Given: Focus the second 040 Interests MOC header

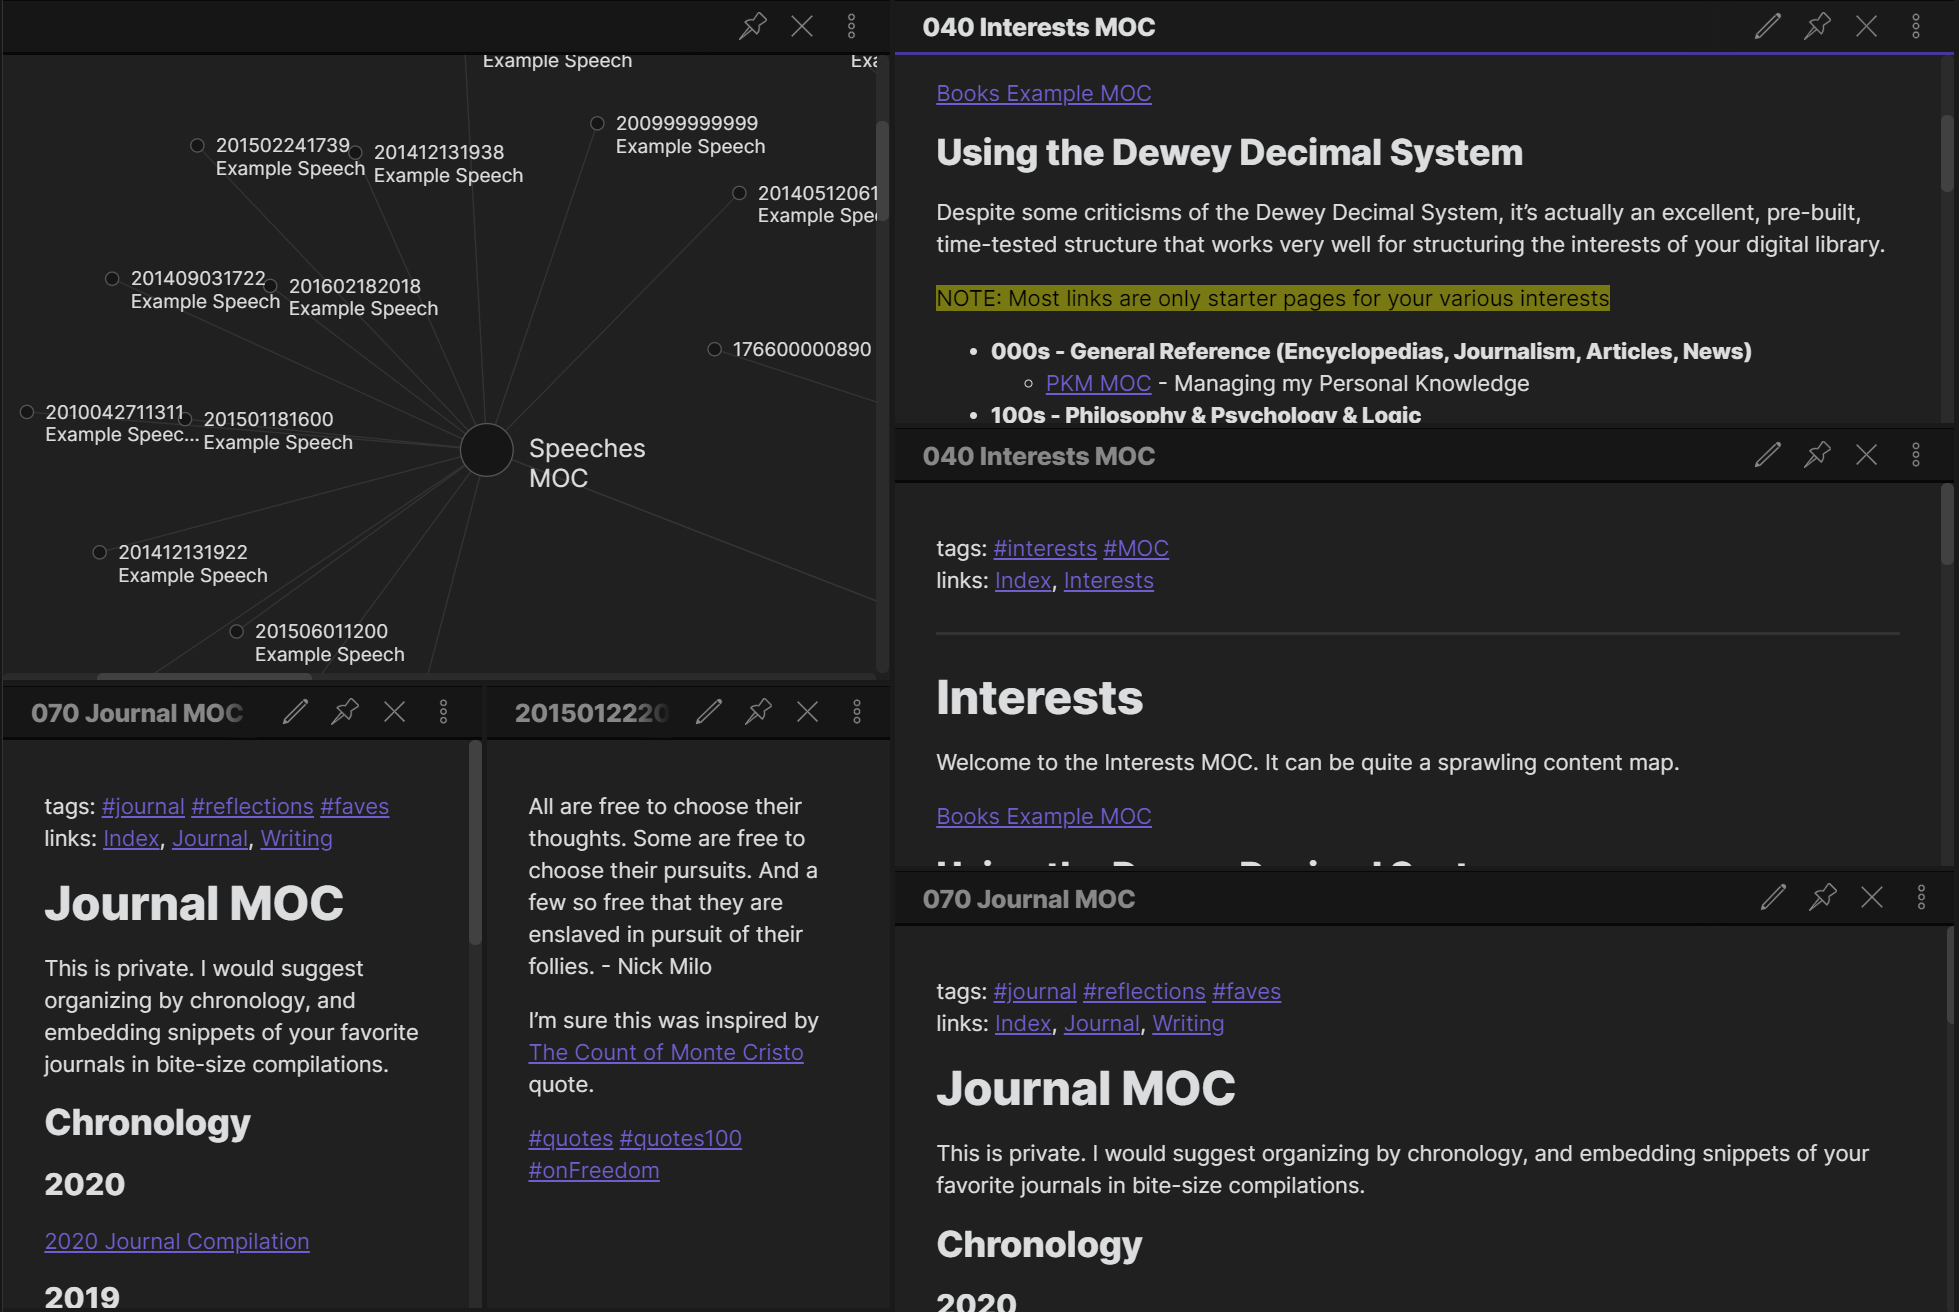Looking at the screenshot, I should click(1038, 456).
